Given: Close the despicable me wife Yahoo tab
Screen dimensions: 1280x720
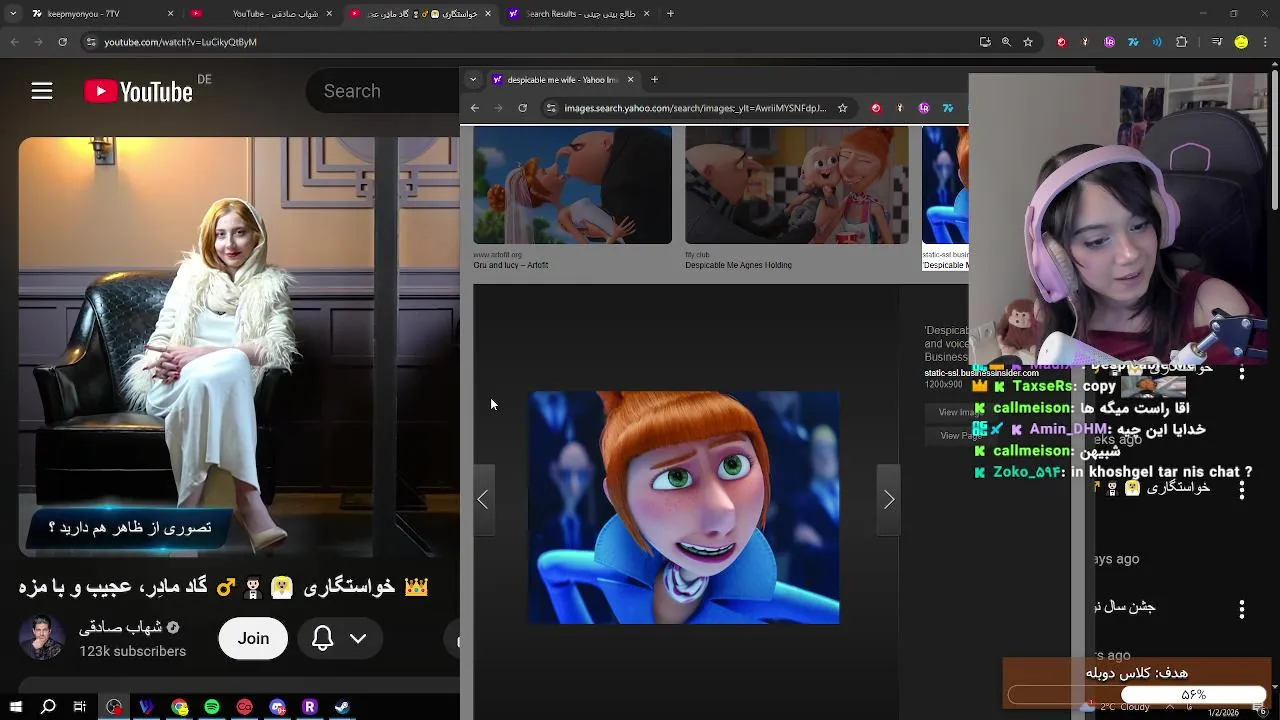Looking at the screenshot, I should coord(630,79).
